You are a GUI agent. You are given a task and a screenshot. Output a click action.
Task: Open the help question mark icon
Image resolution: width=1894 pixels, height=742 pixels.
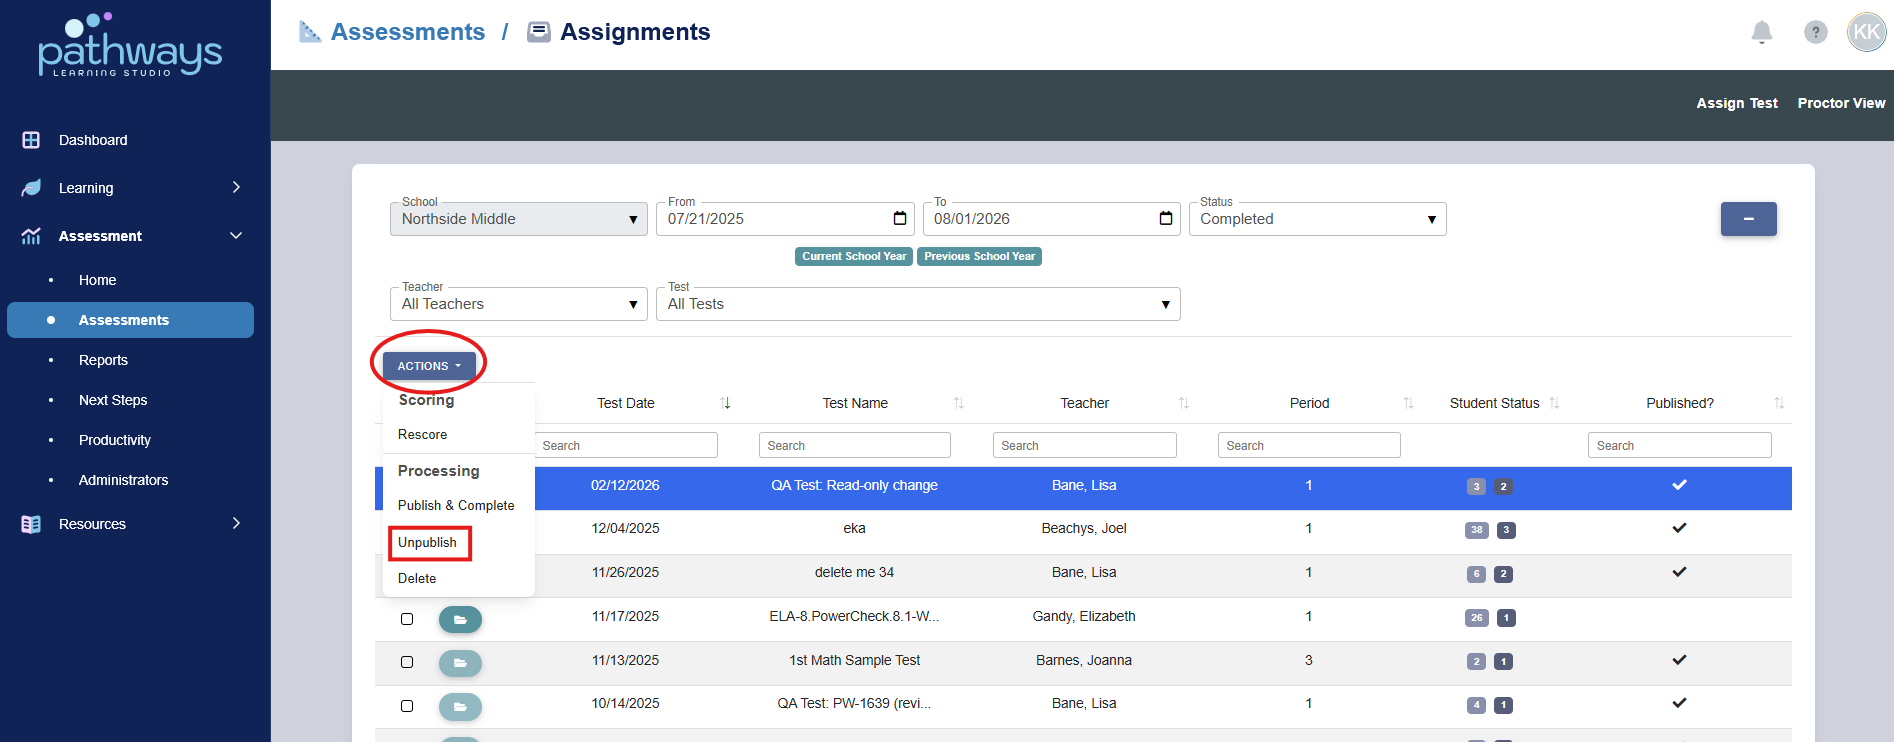pyautogui.click(x=1816, y=32)
